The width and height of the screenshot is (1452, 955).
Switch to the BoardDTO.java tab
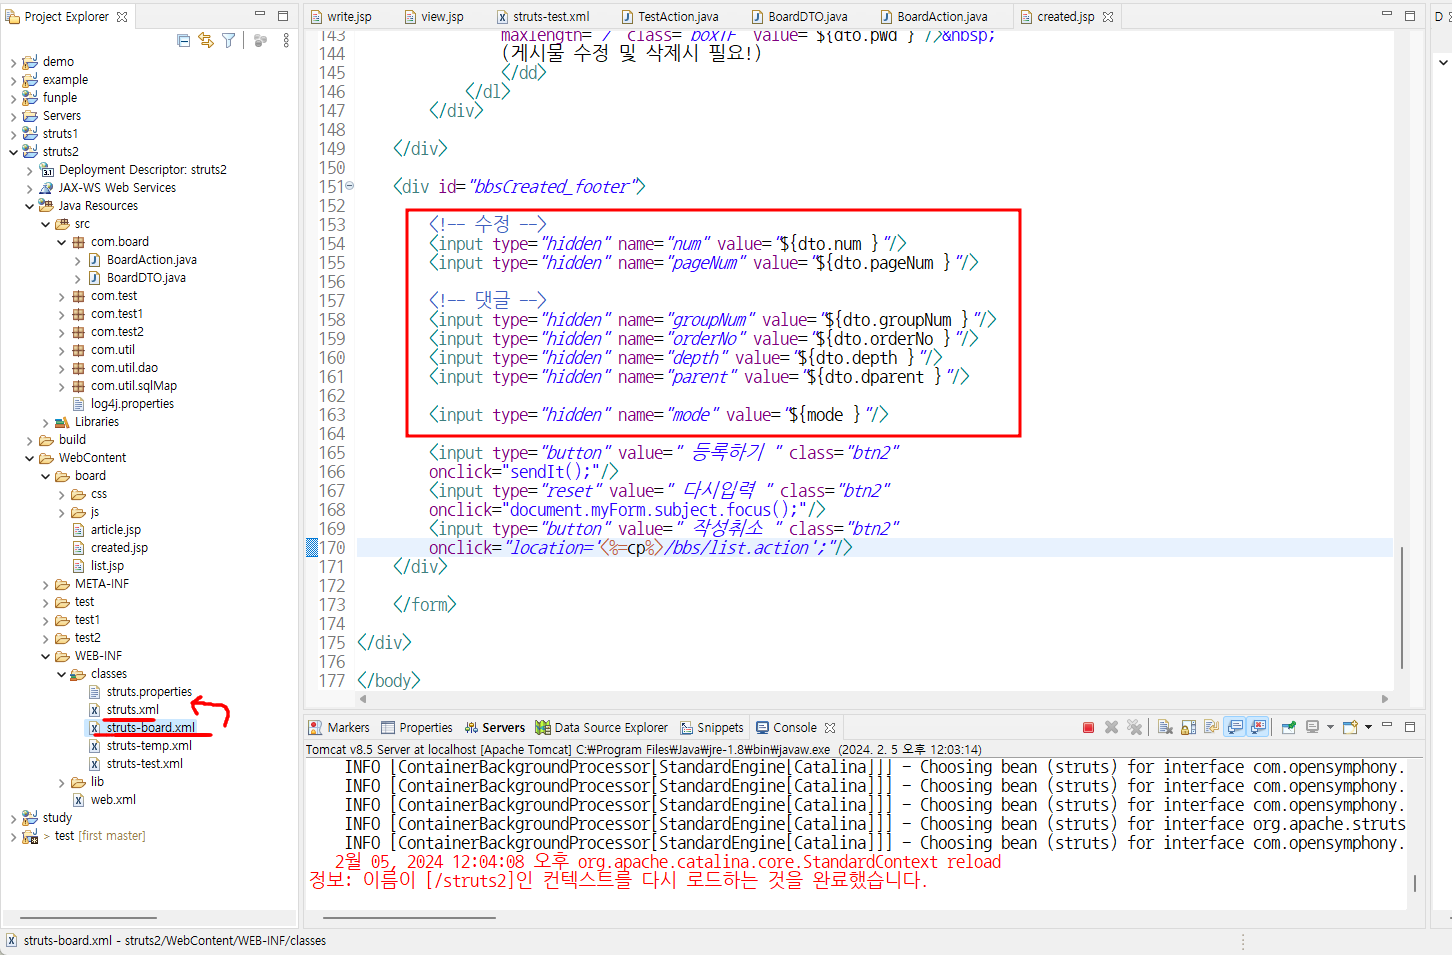799,17
